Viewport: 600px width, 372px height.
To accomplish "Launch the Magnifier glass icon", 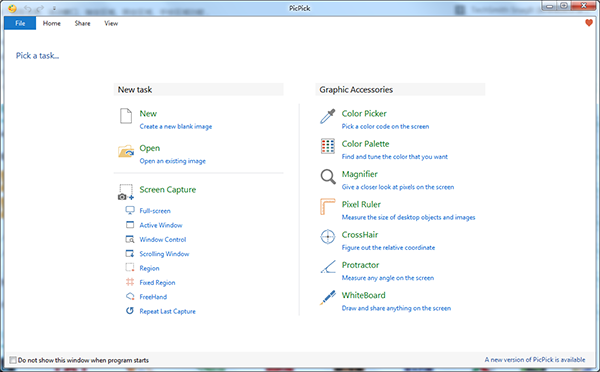I will pos(328,176).
